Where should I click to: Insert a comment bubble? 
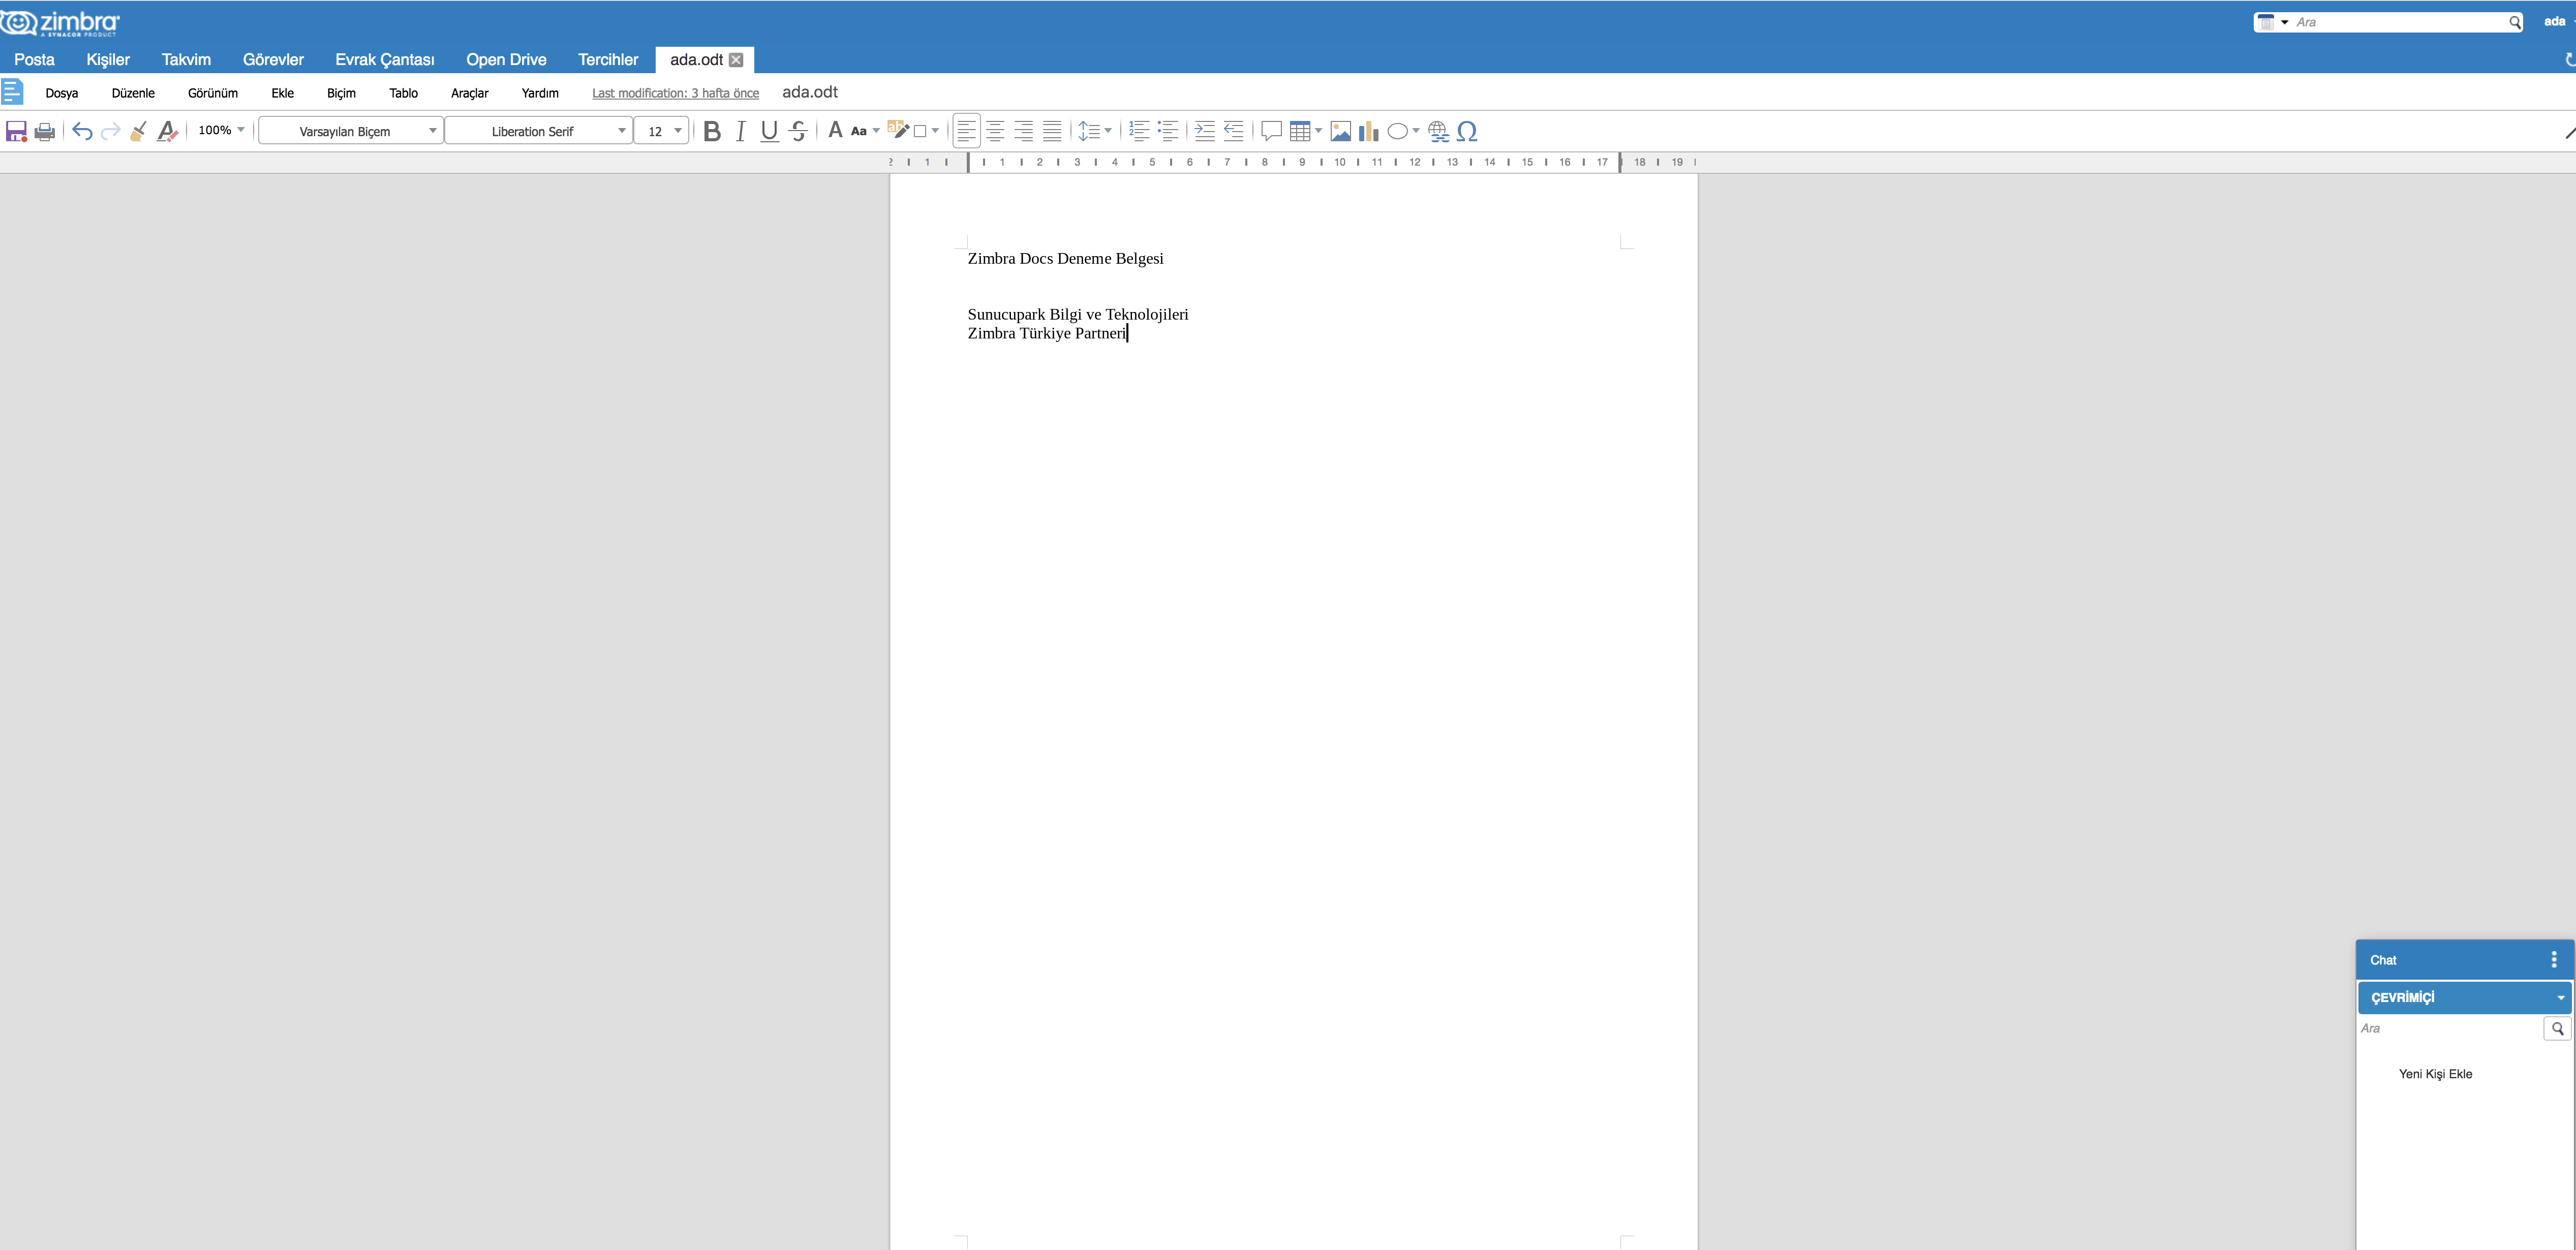point(1271,131)
